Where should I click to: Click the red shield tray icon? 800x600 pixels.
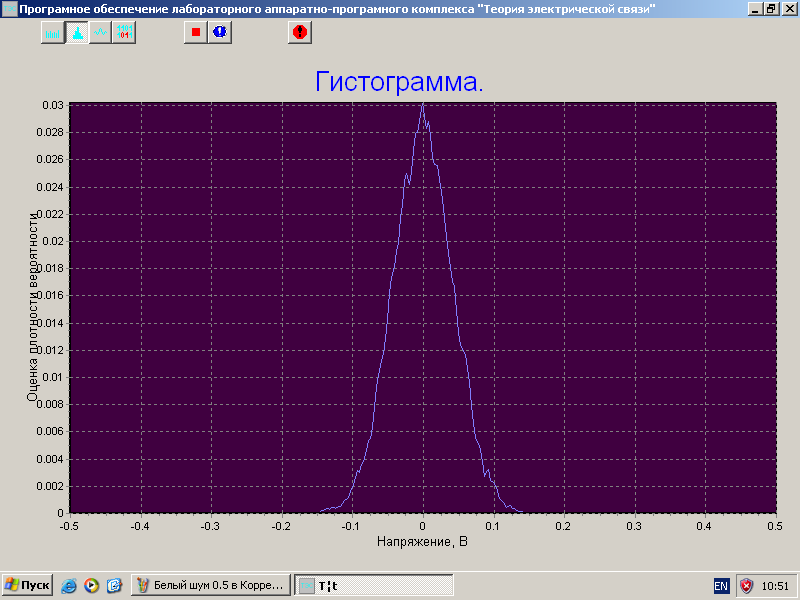pos(746,586)
